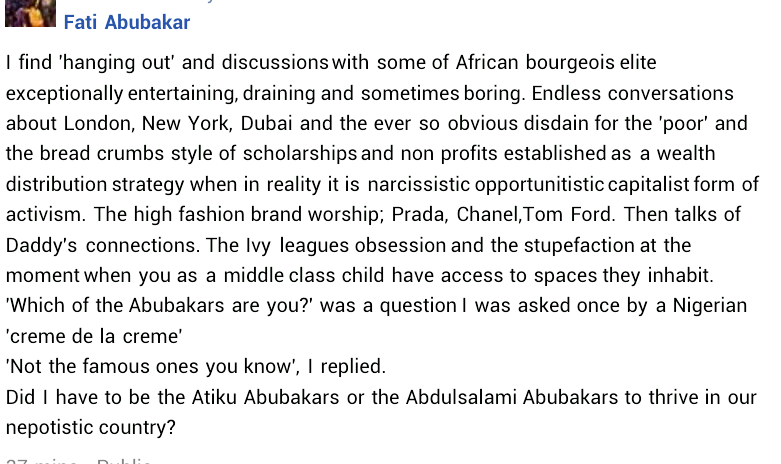Click the word 'scholarships' in the post

click(x=300, y=154)
